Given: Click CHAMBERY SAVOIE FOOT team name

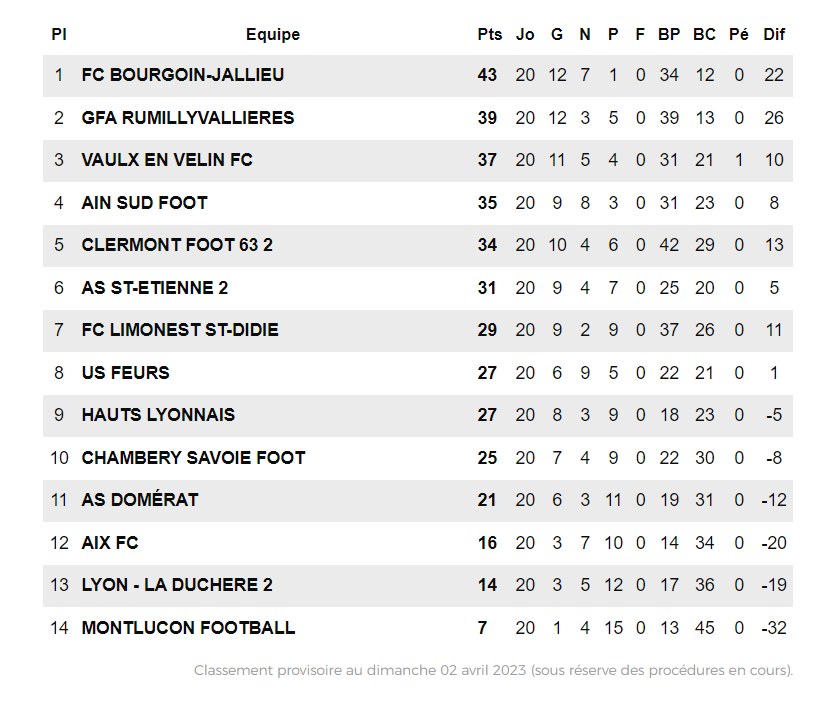Looking at the screenshot, I should tap(193, 458).
